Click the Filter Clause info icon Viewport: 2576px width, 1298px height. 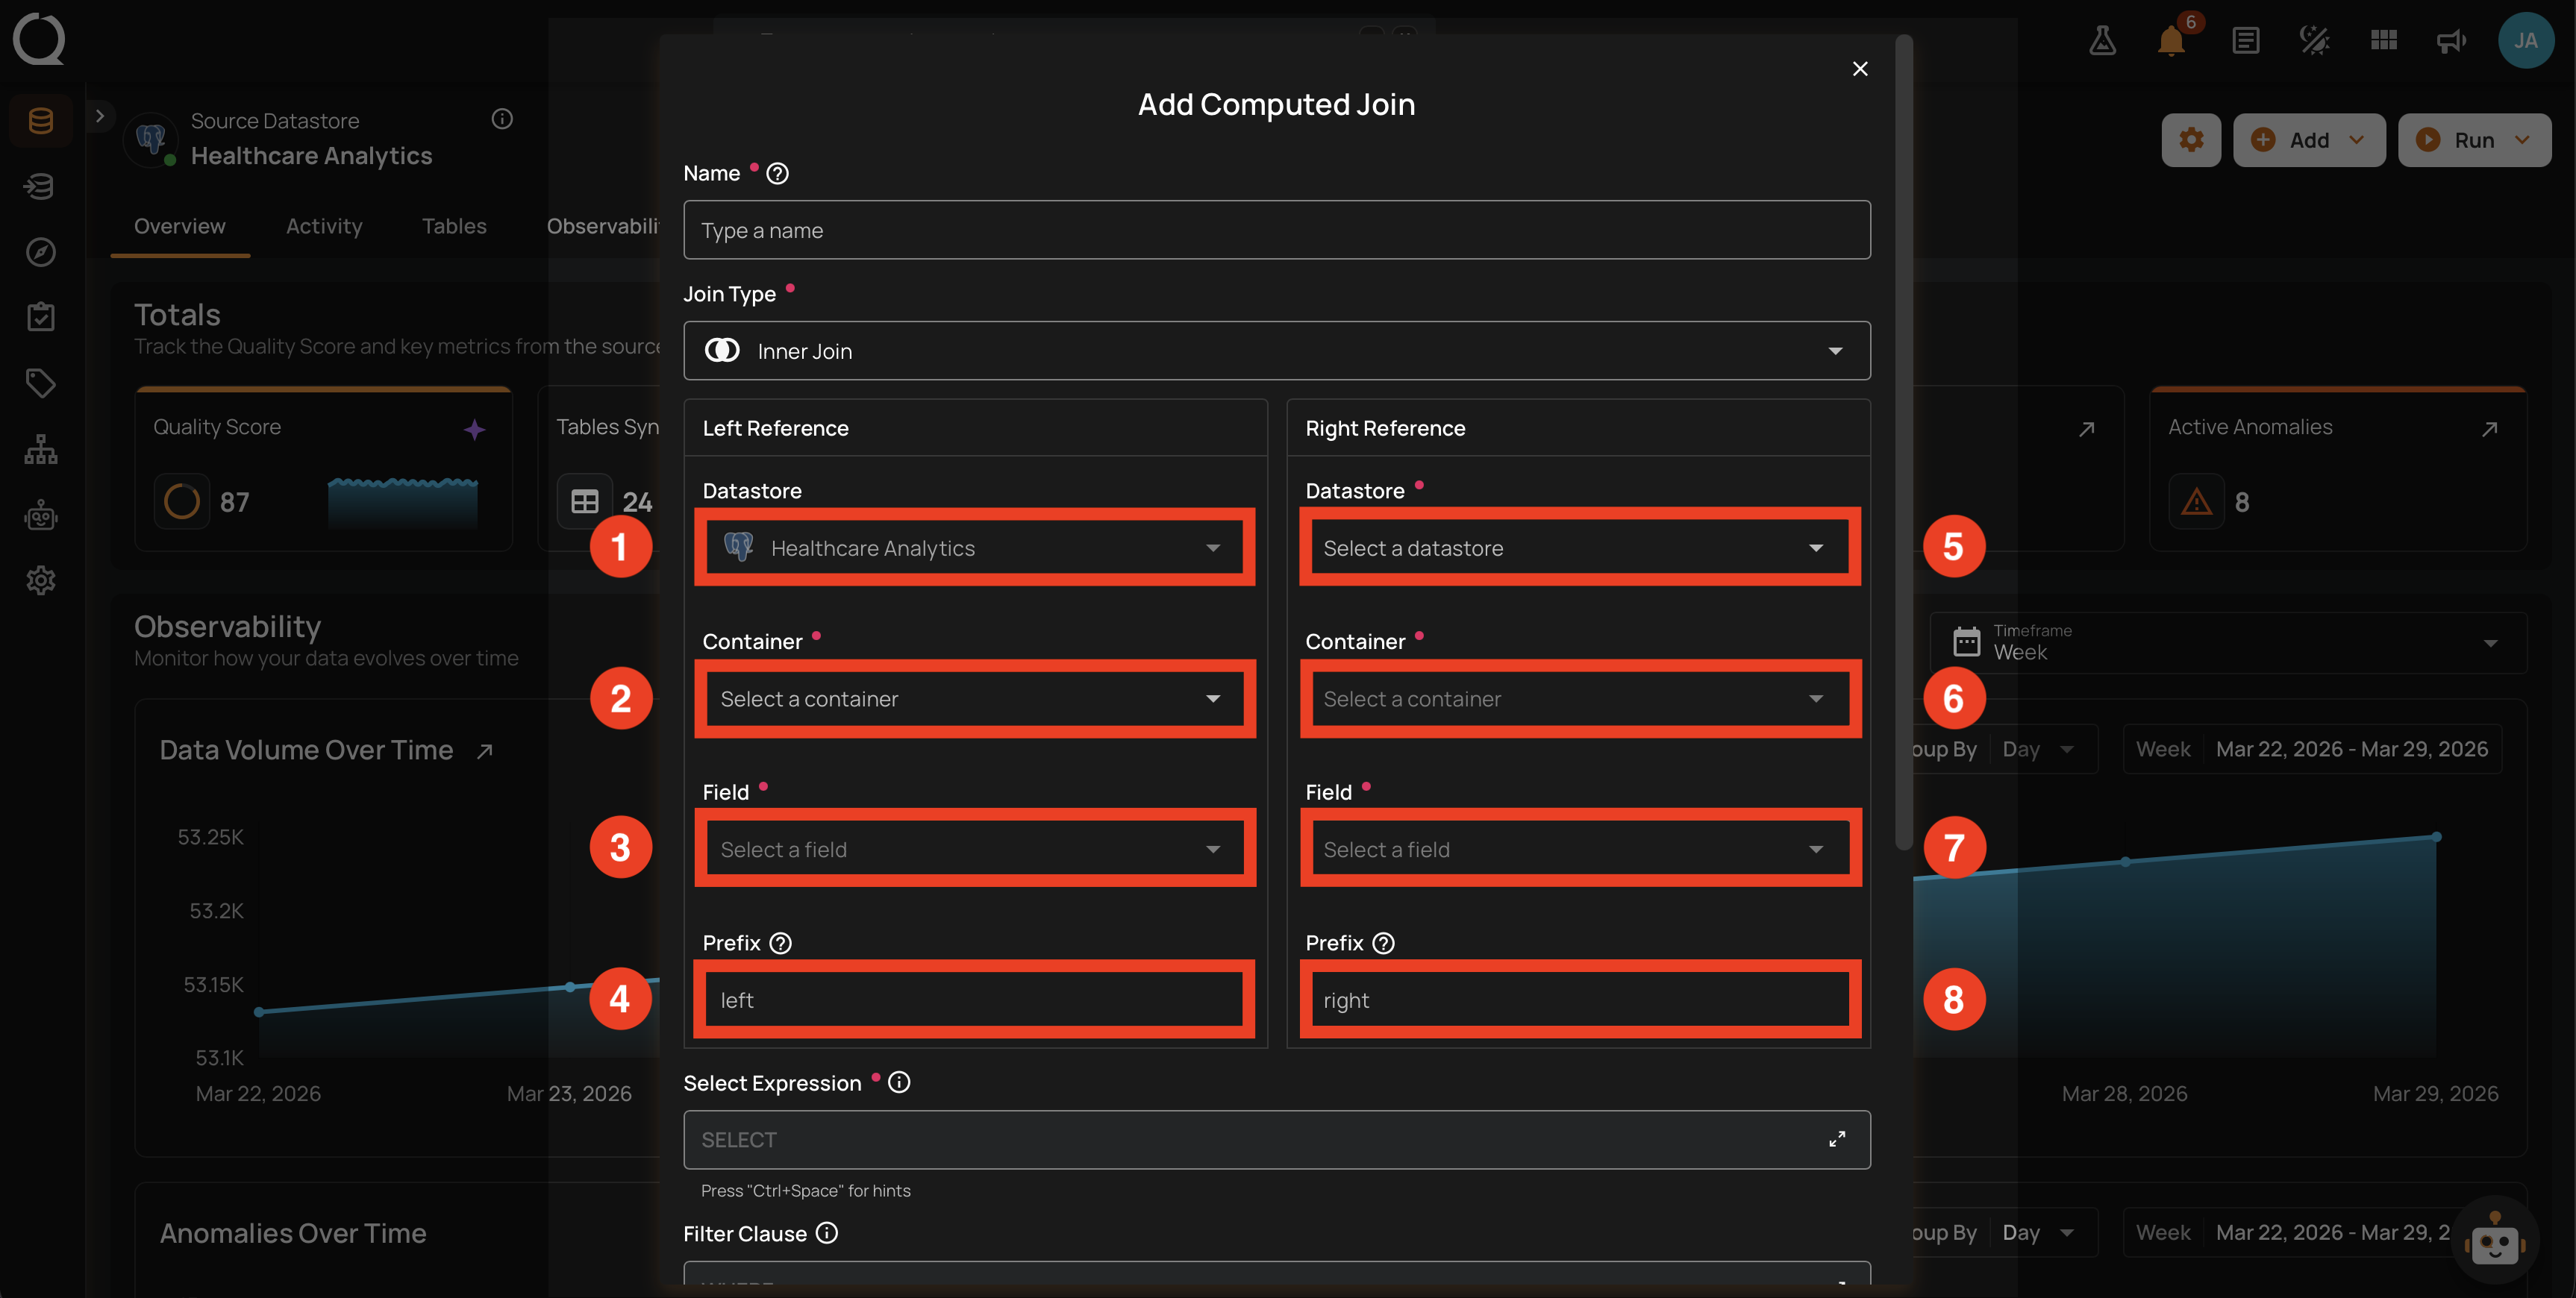(x=826, y=1233)
